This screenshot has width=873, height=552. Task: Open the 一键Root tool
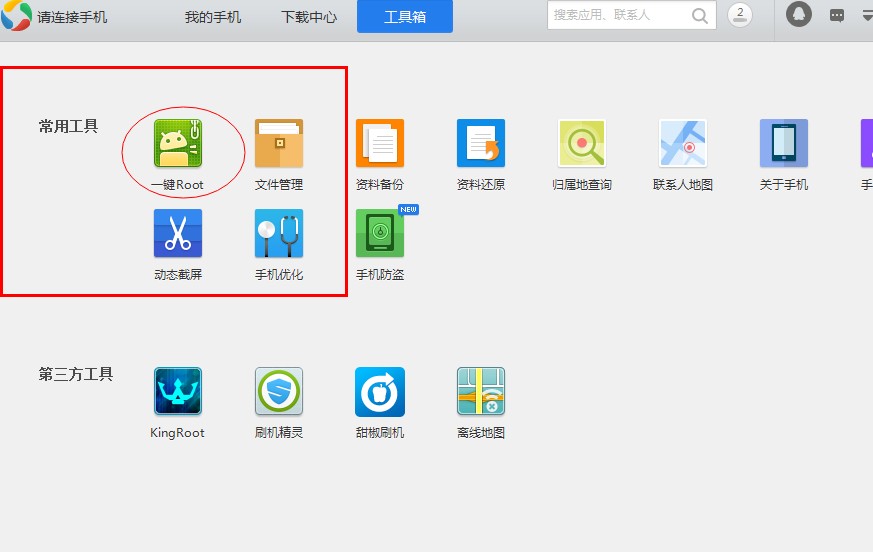pyautogui.click(x=178, y=144)
